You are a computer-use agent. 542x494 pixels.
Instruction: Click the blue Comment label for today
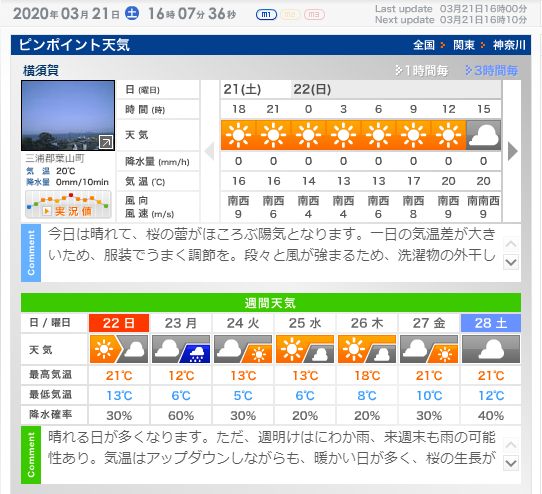tap(31, 253)
